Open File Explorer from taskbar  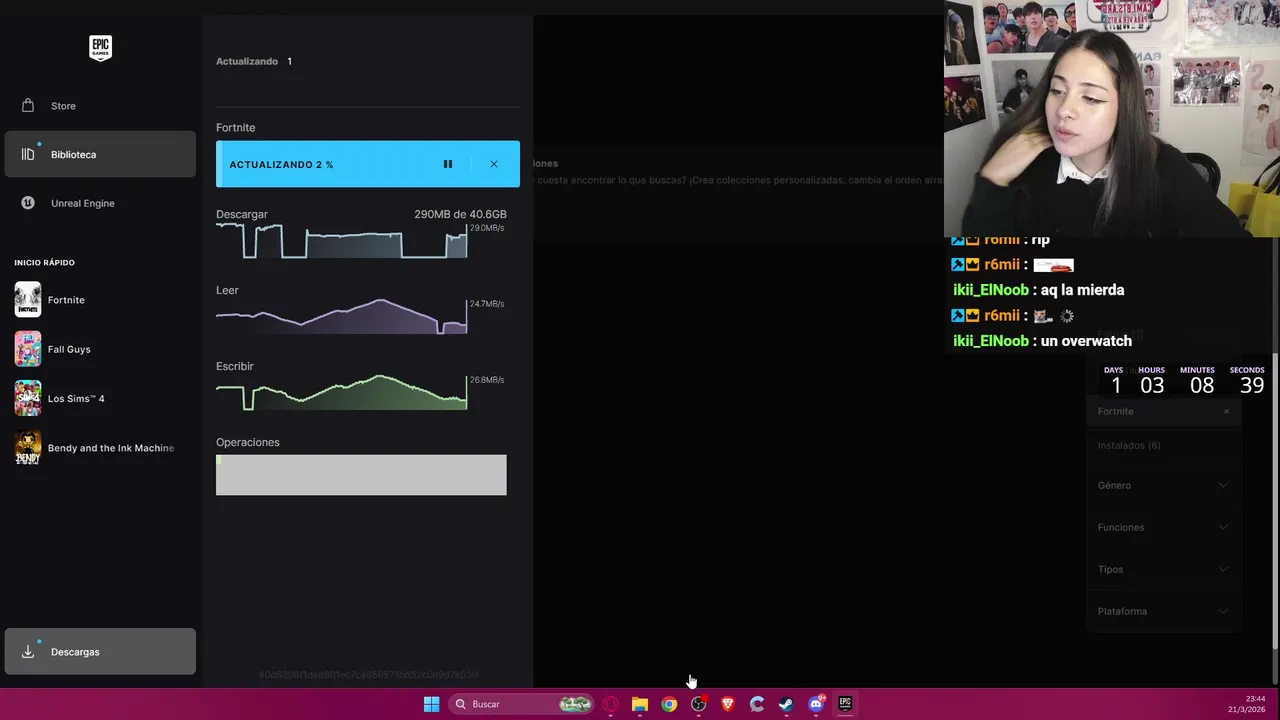pos(640,704)
